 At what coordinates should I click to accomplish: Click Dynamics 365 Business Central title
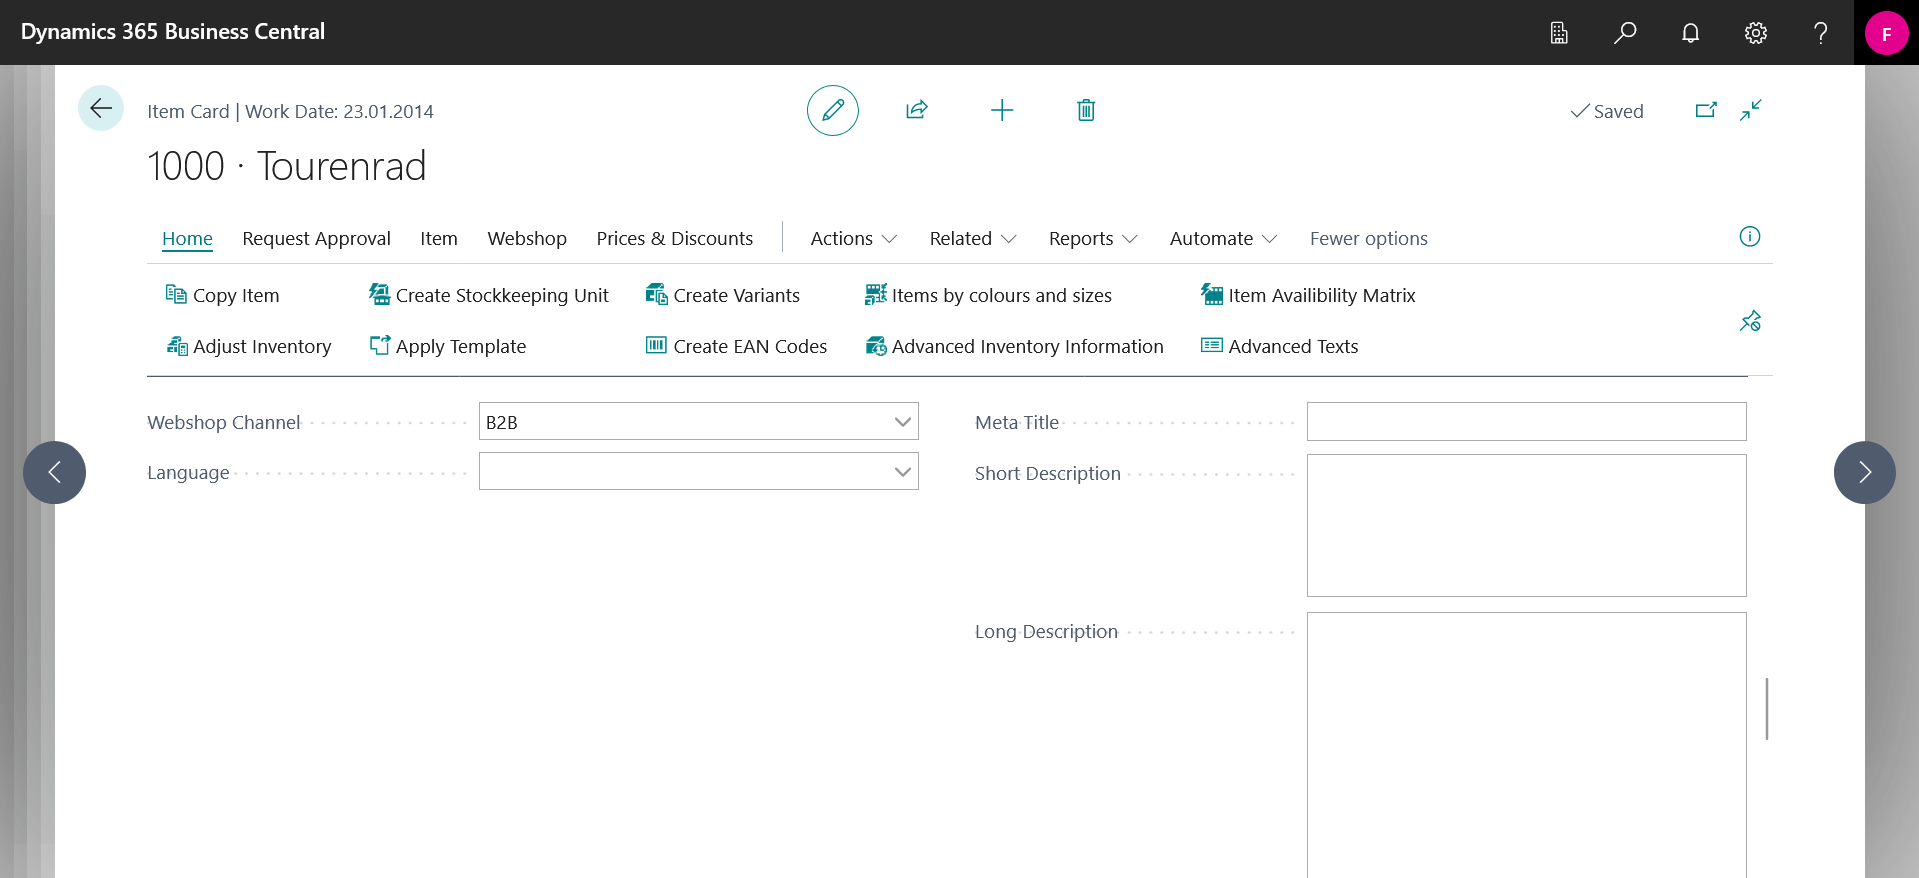coord(173,32)
